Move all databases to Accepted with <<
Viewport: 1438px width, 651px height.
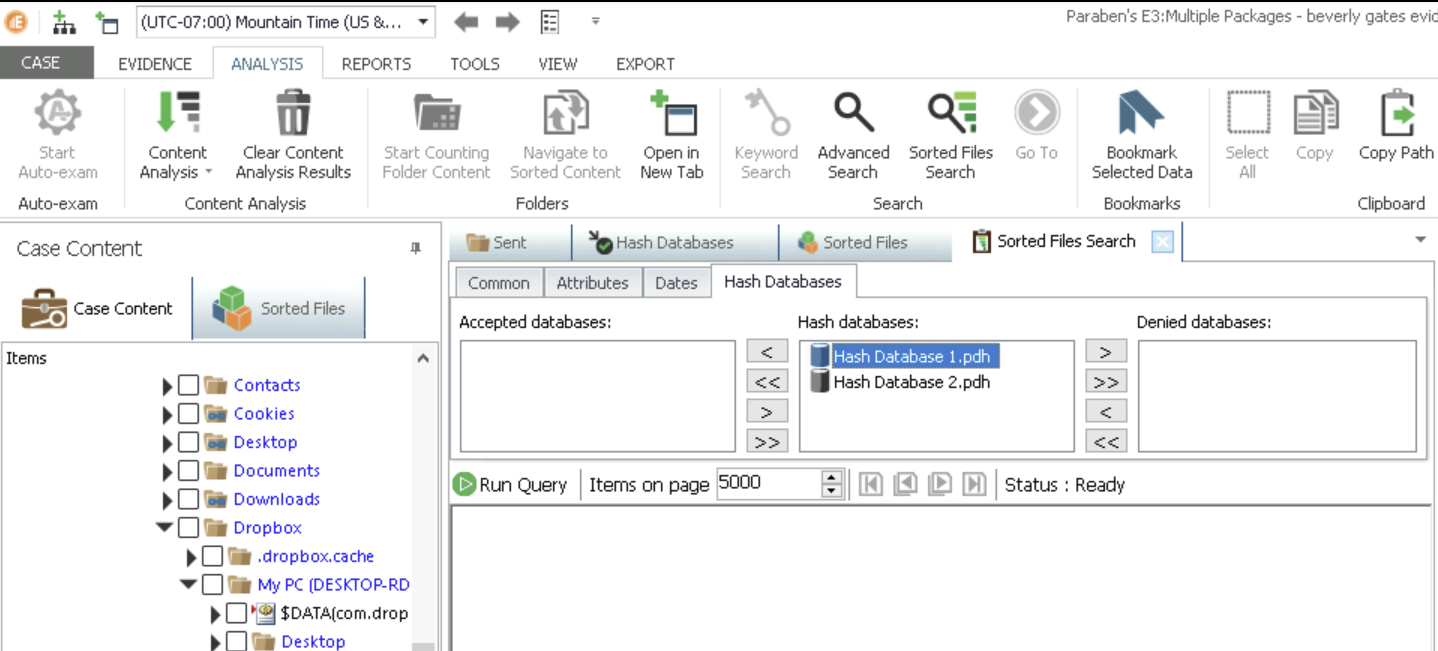[x=767, y=381]
